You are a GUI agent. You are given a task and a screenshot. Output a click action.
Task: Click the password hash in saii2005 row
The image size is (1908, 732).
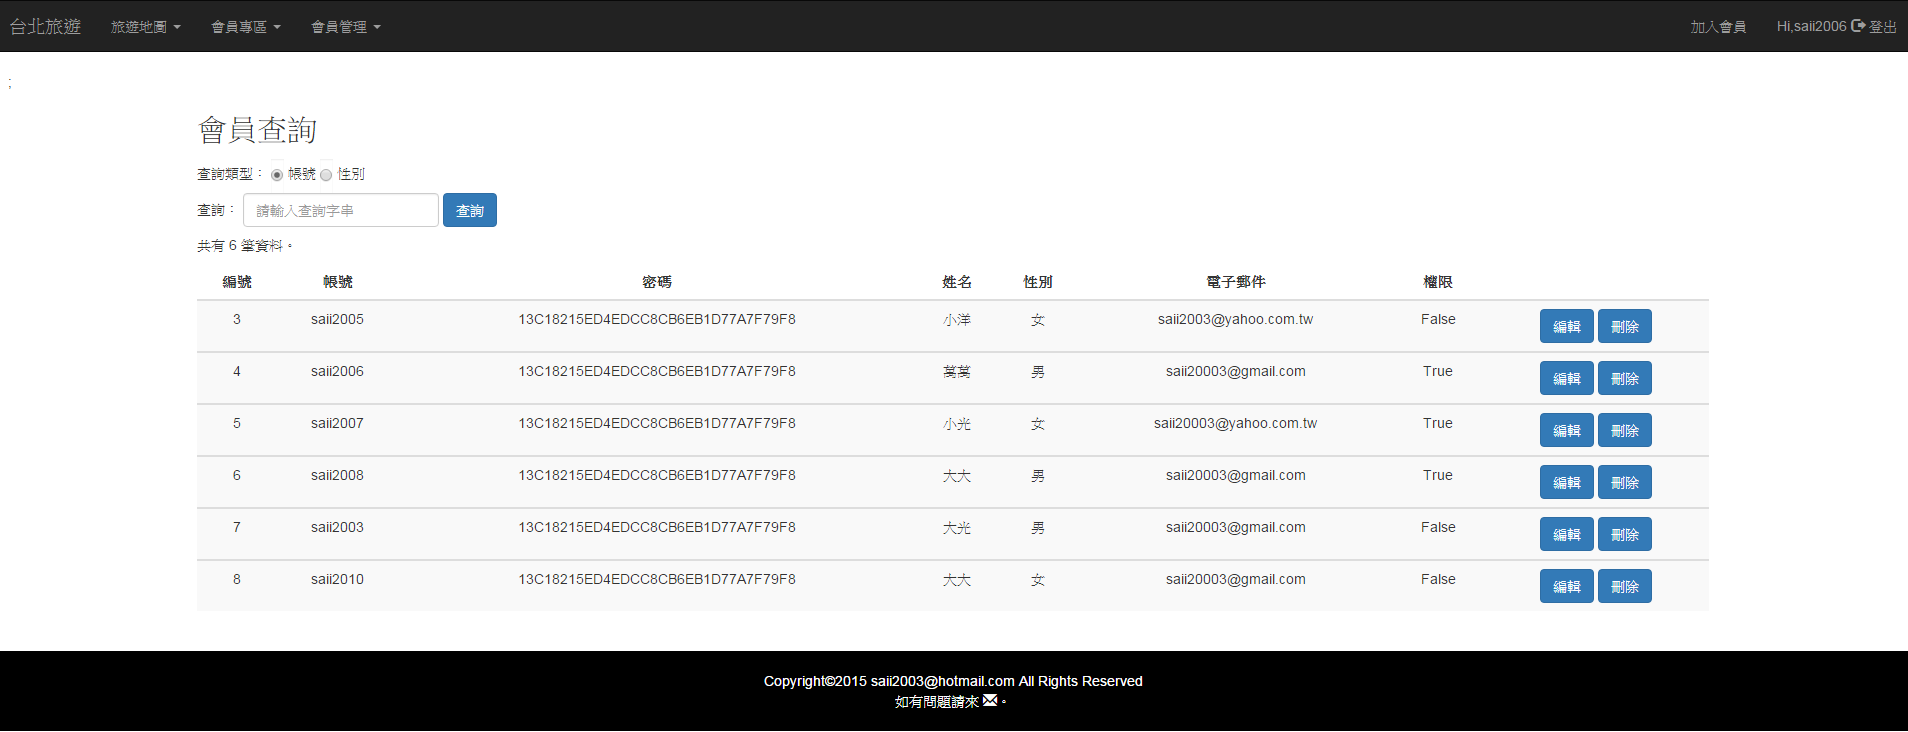tap(657, 319)
